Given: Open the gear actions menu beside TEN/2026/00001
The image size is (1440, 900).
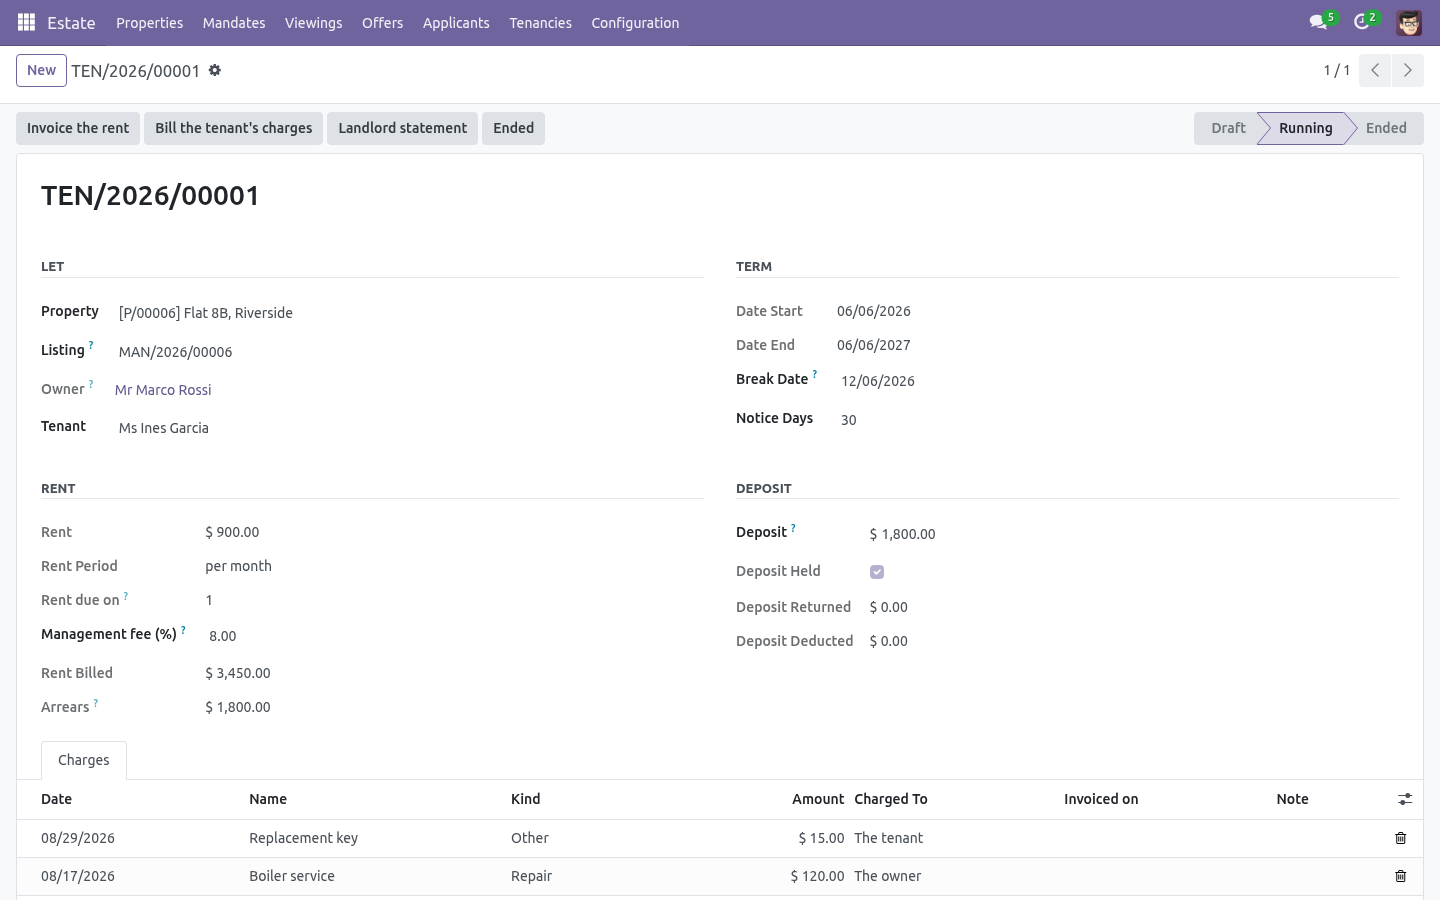Looking at the screenshot, I should pyautogui.click(x=215, y=71).
